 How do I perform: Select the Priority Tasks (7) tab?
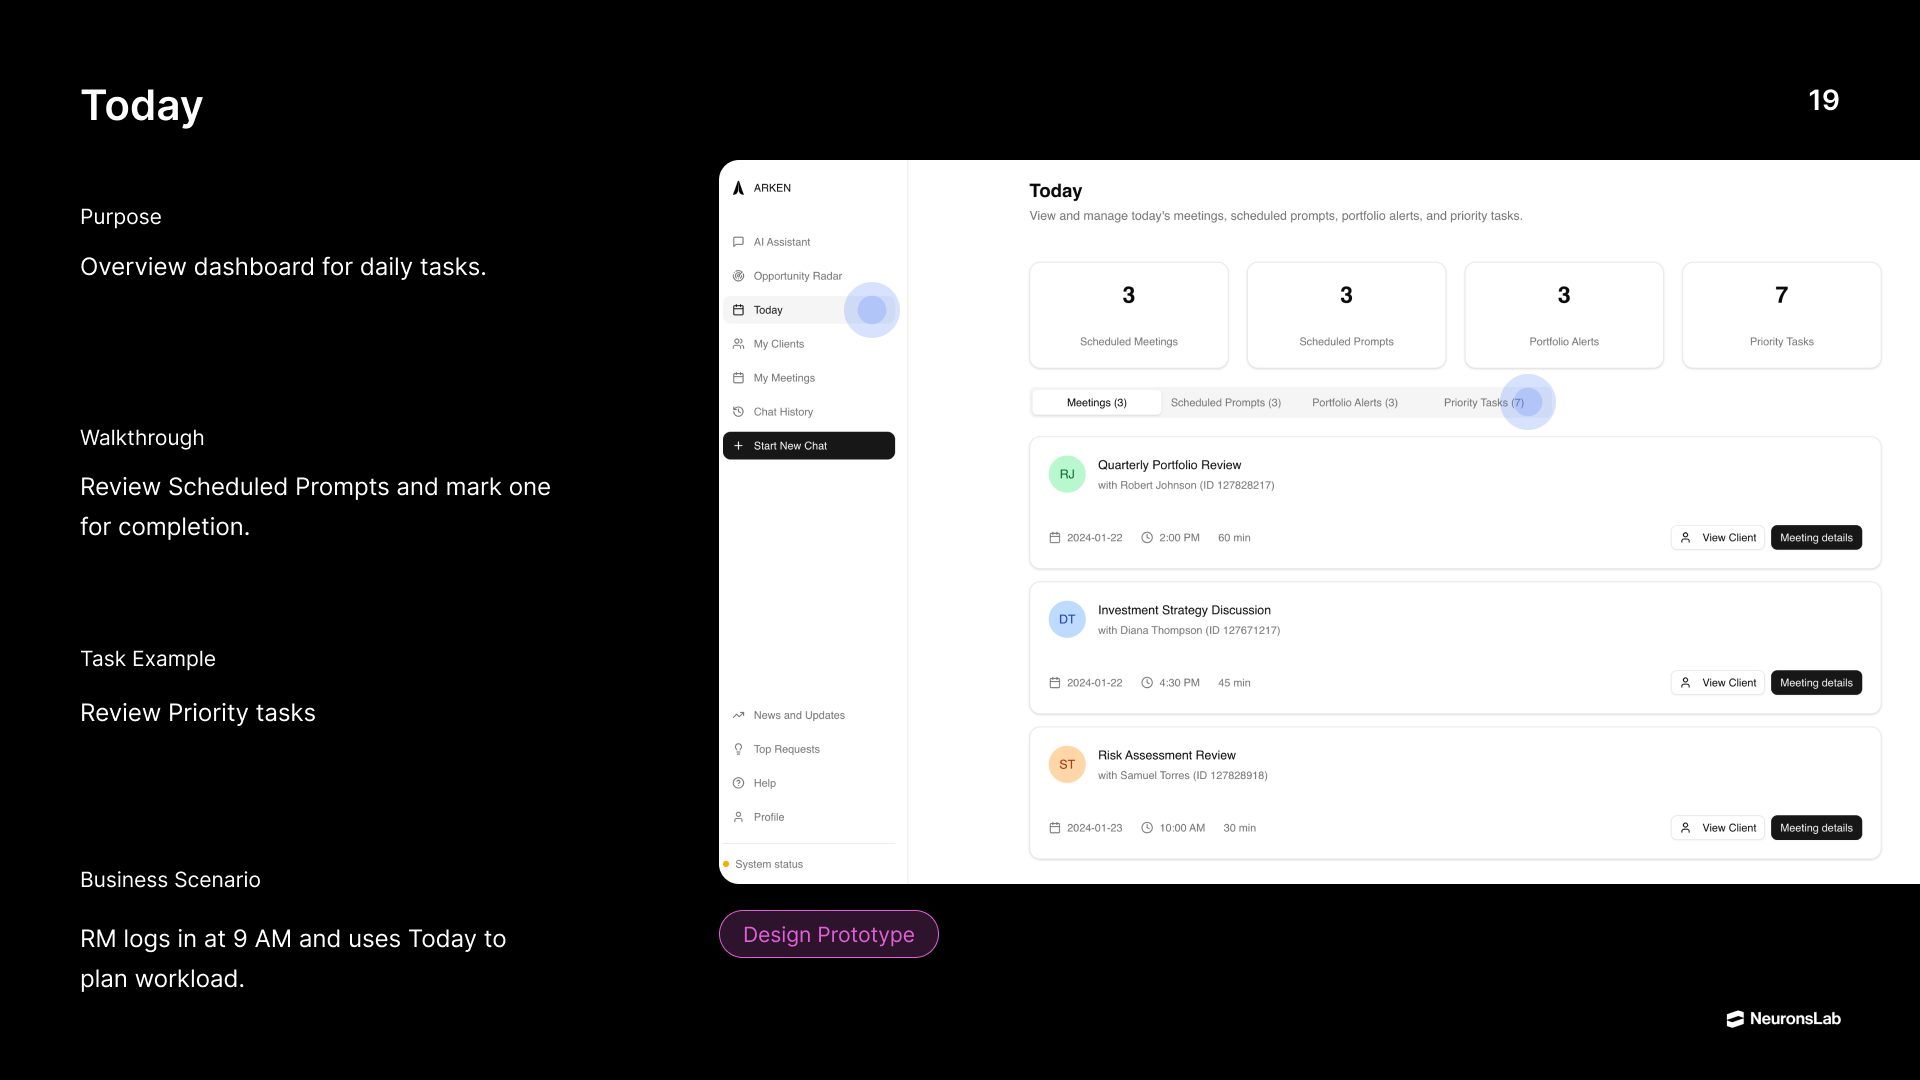[x=1483, y=403]
